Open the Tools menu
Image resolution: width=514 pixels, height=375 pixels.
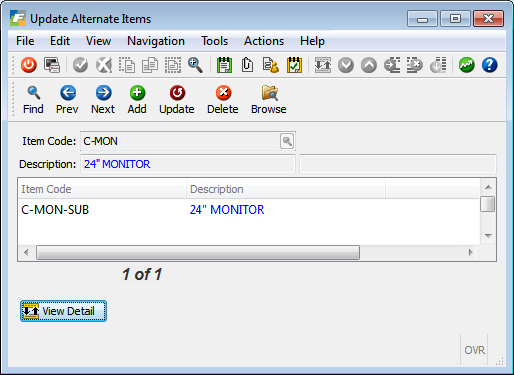click(215, 41)
